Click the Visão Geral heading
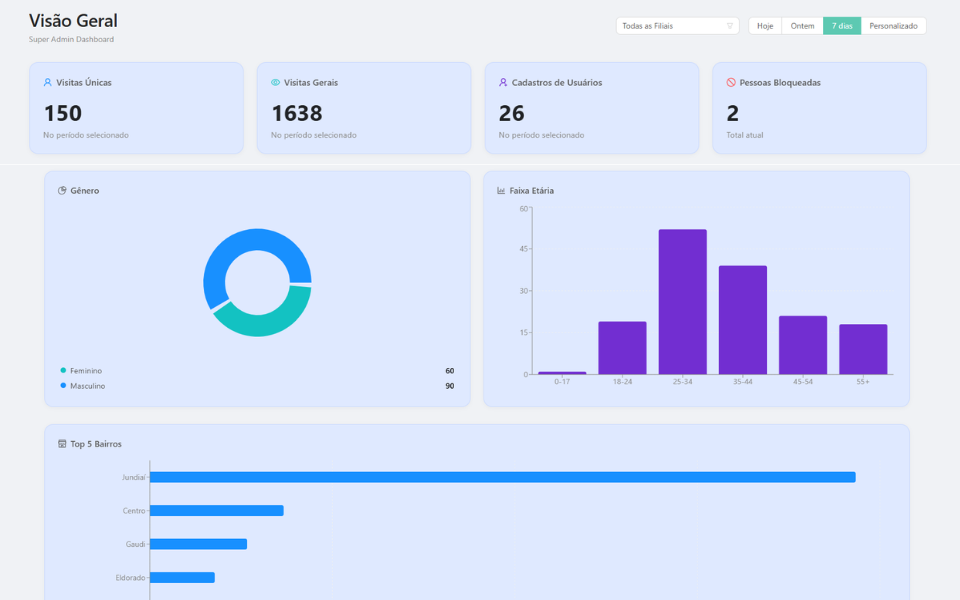 [x=73, y=20]
